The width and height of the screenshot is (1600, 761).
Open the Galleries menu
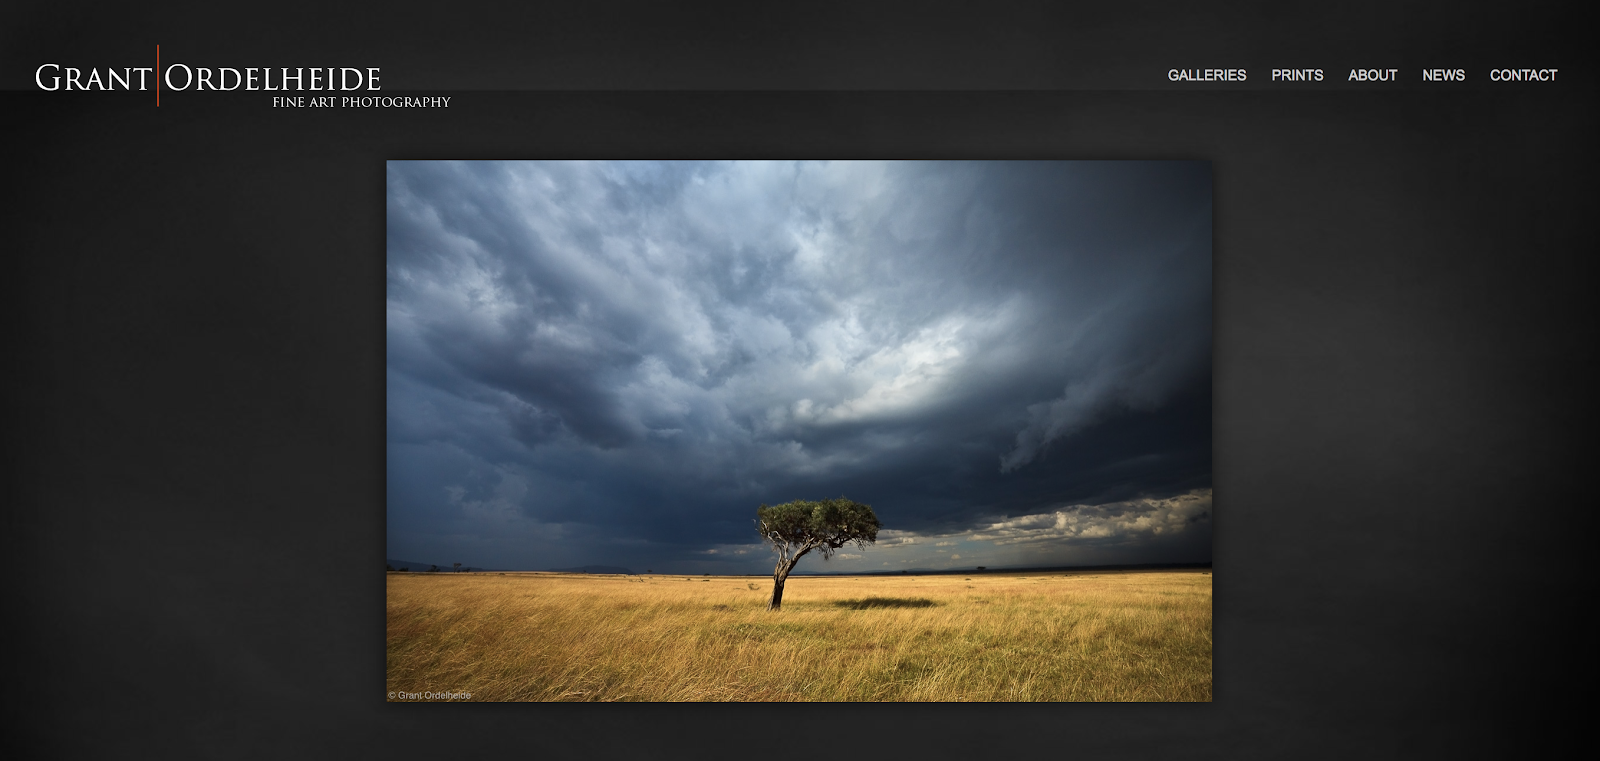pyautogui.click(x=1206, y=75)
